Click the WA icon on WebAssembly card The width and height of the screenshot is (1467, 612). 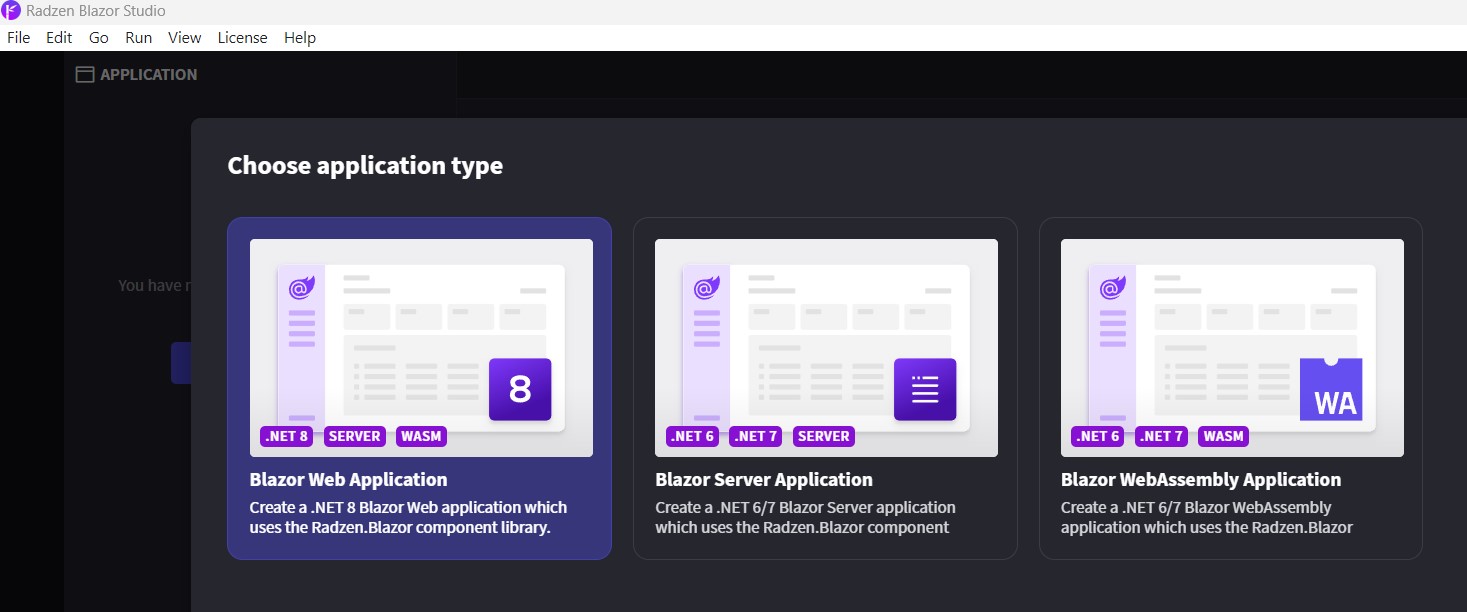point(1331,389)
